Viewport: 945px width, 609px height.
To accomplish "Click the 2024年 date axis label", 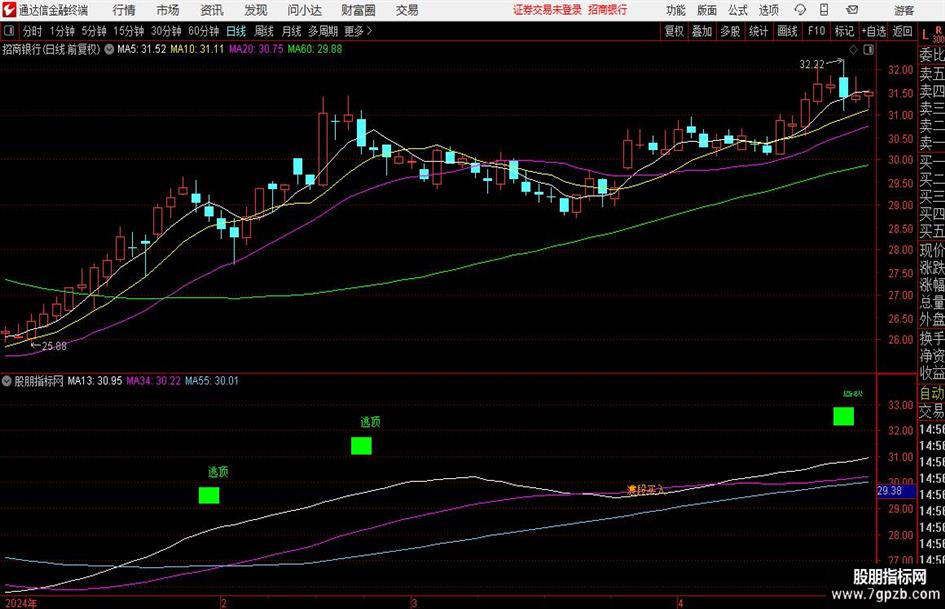I will tap(20, 603).
